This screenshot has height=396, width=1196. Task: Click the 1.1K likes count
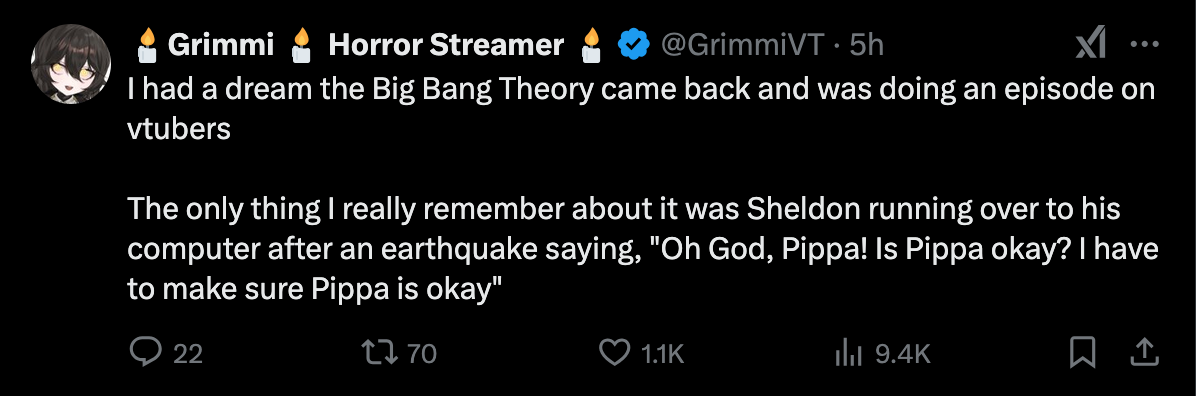tap(663, 353)
